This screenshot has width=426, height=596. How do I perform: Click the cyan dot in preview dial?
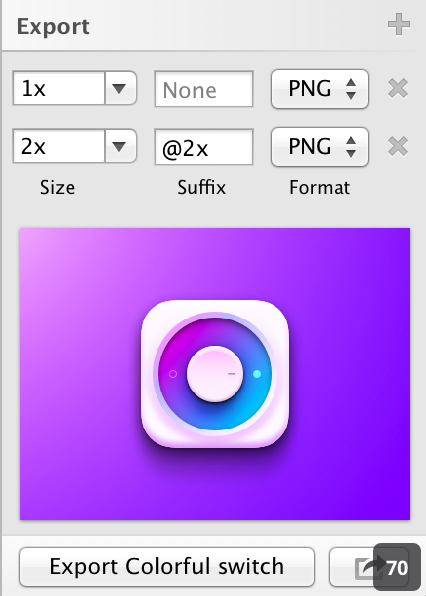pos(257,374)
